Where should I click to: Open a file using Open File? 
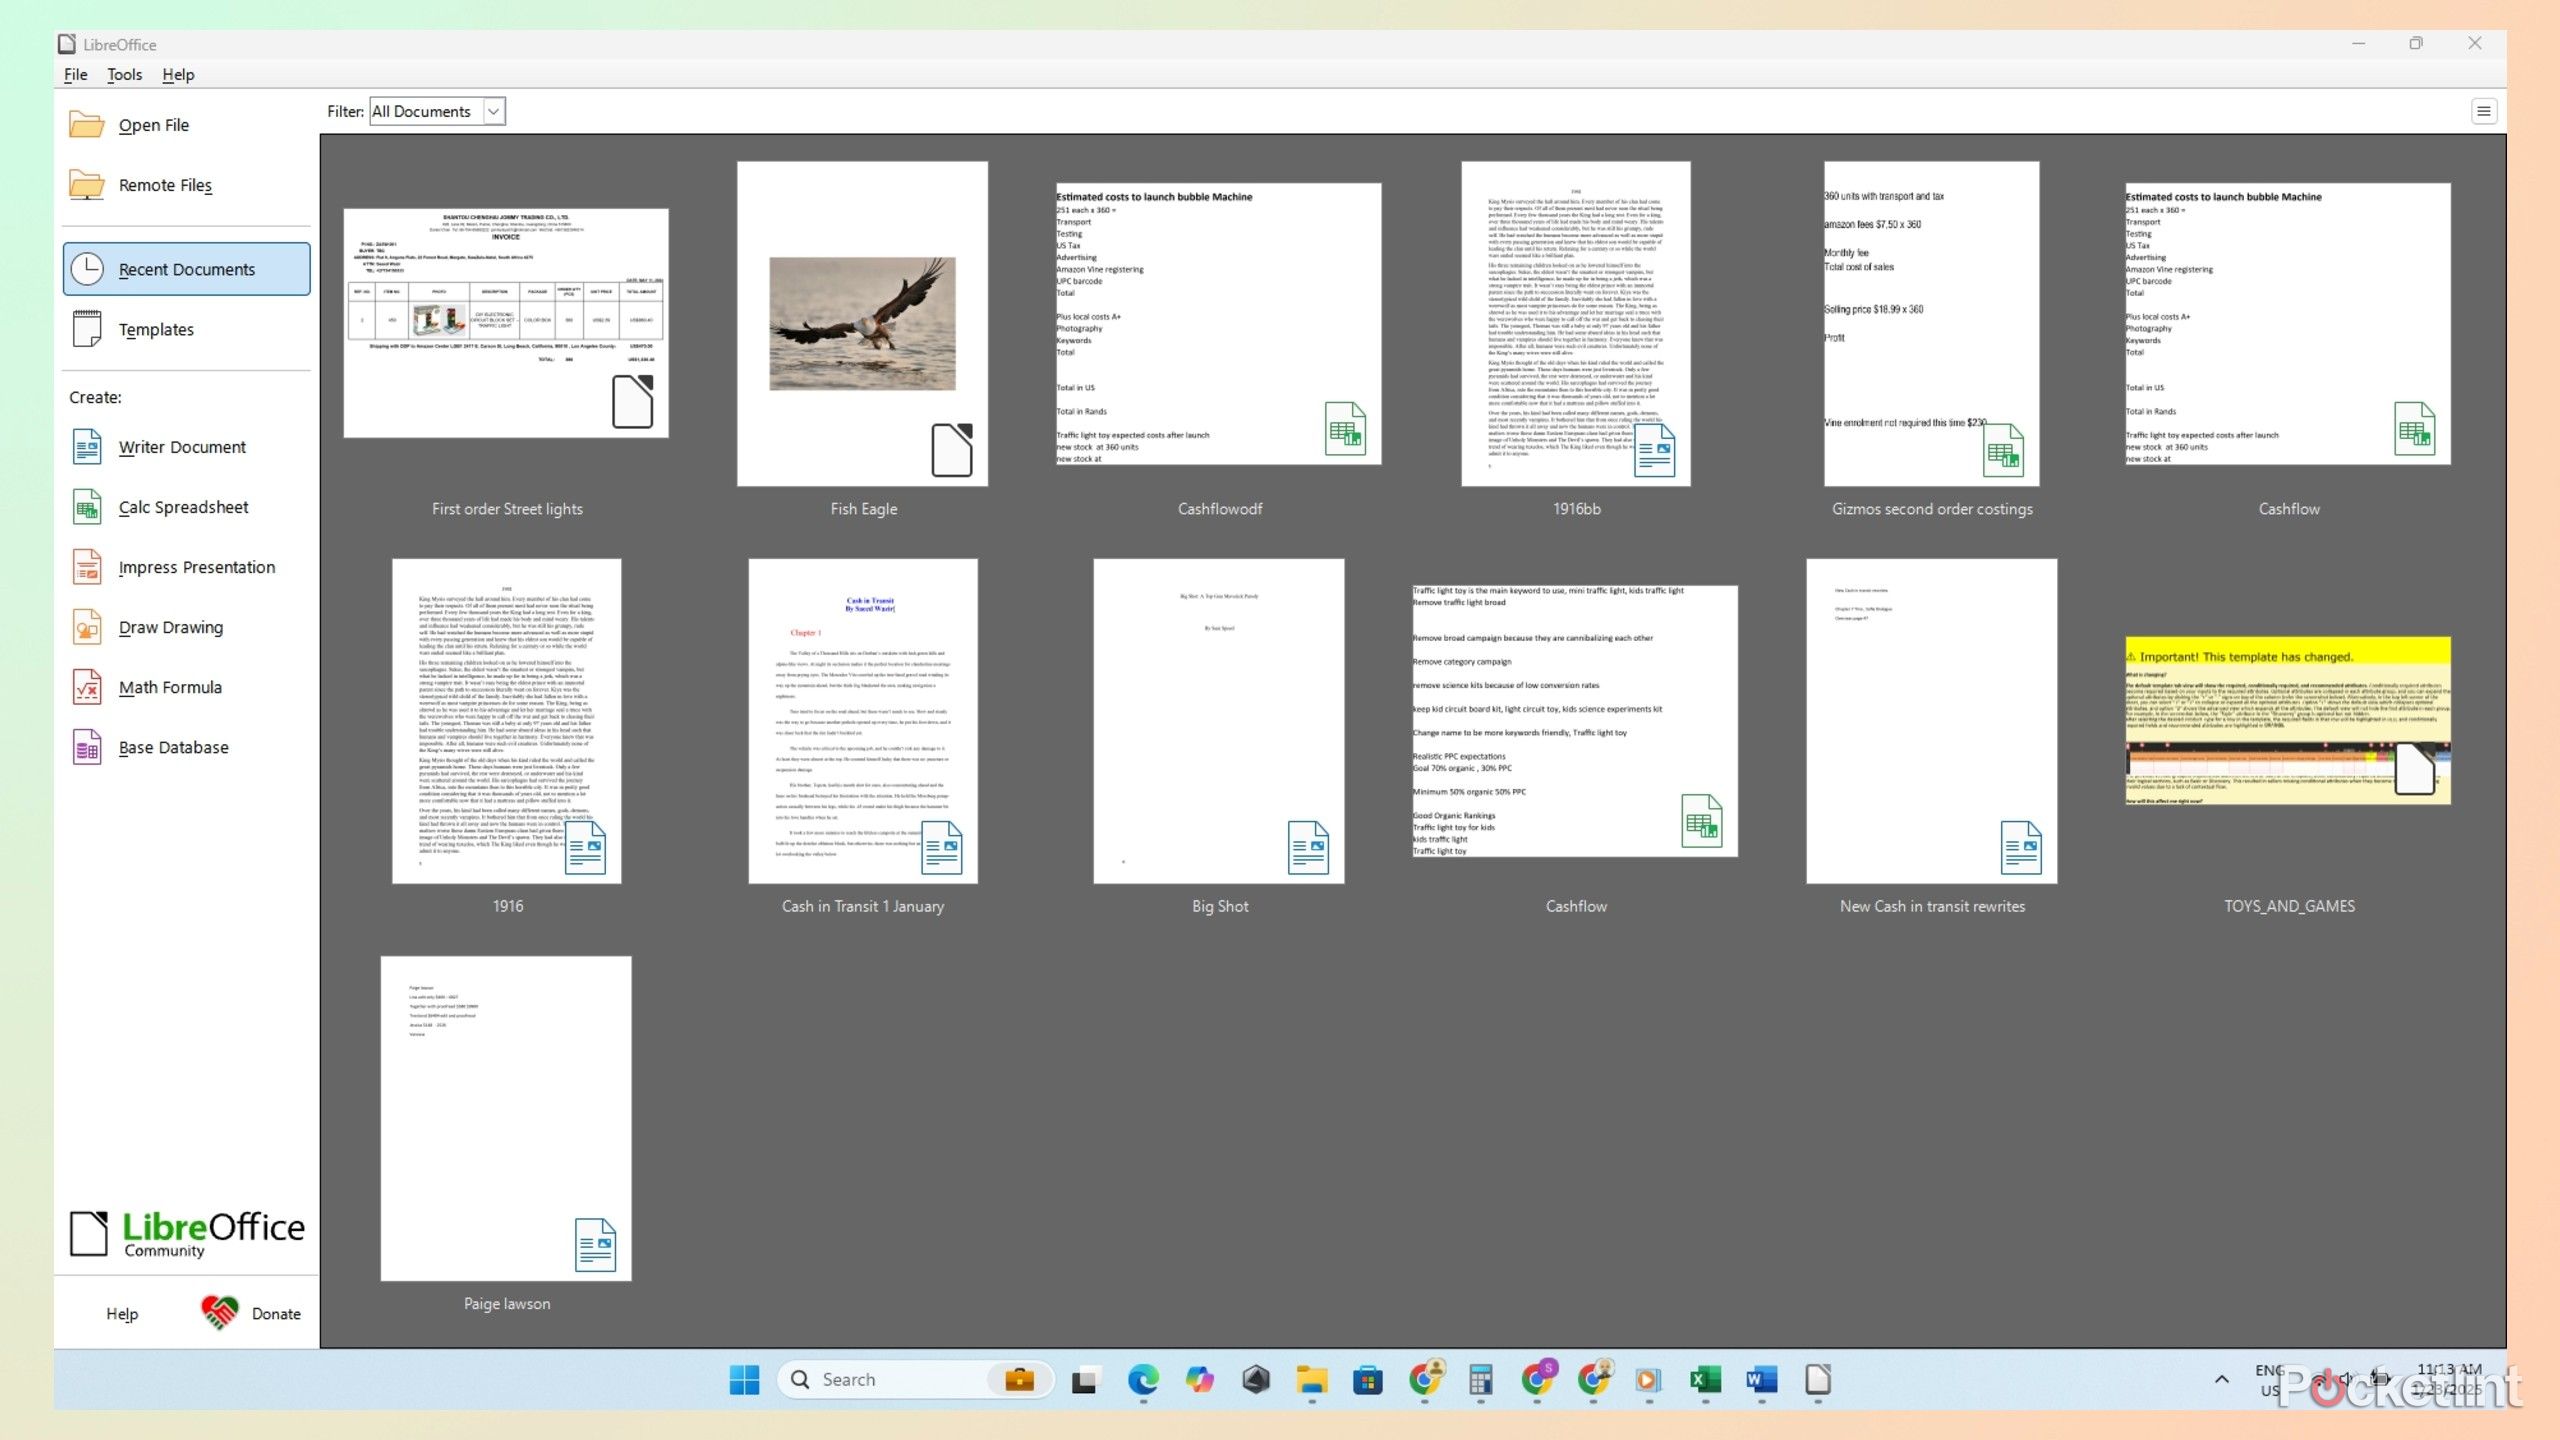click(x=154, y=124)
